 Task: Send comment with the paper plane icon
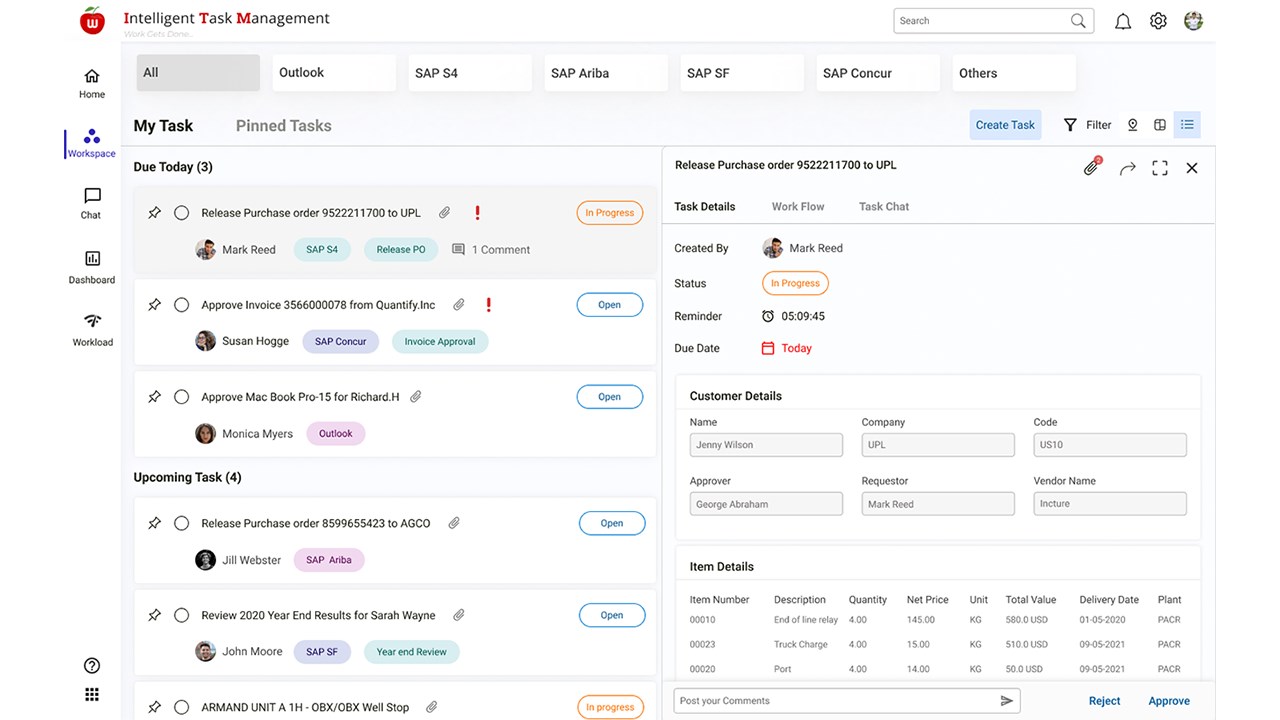(x=1007, y=701)
